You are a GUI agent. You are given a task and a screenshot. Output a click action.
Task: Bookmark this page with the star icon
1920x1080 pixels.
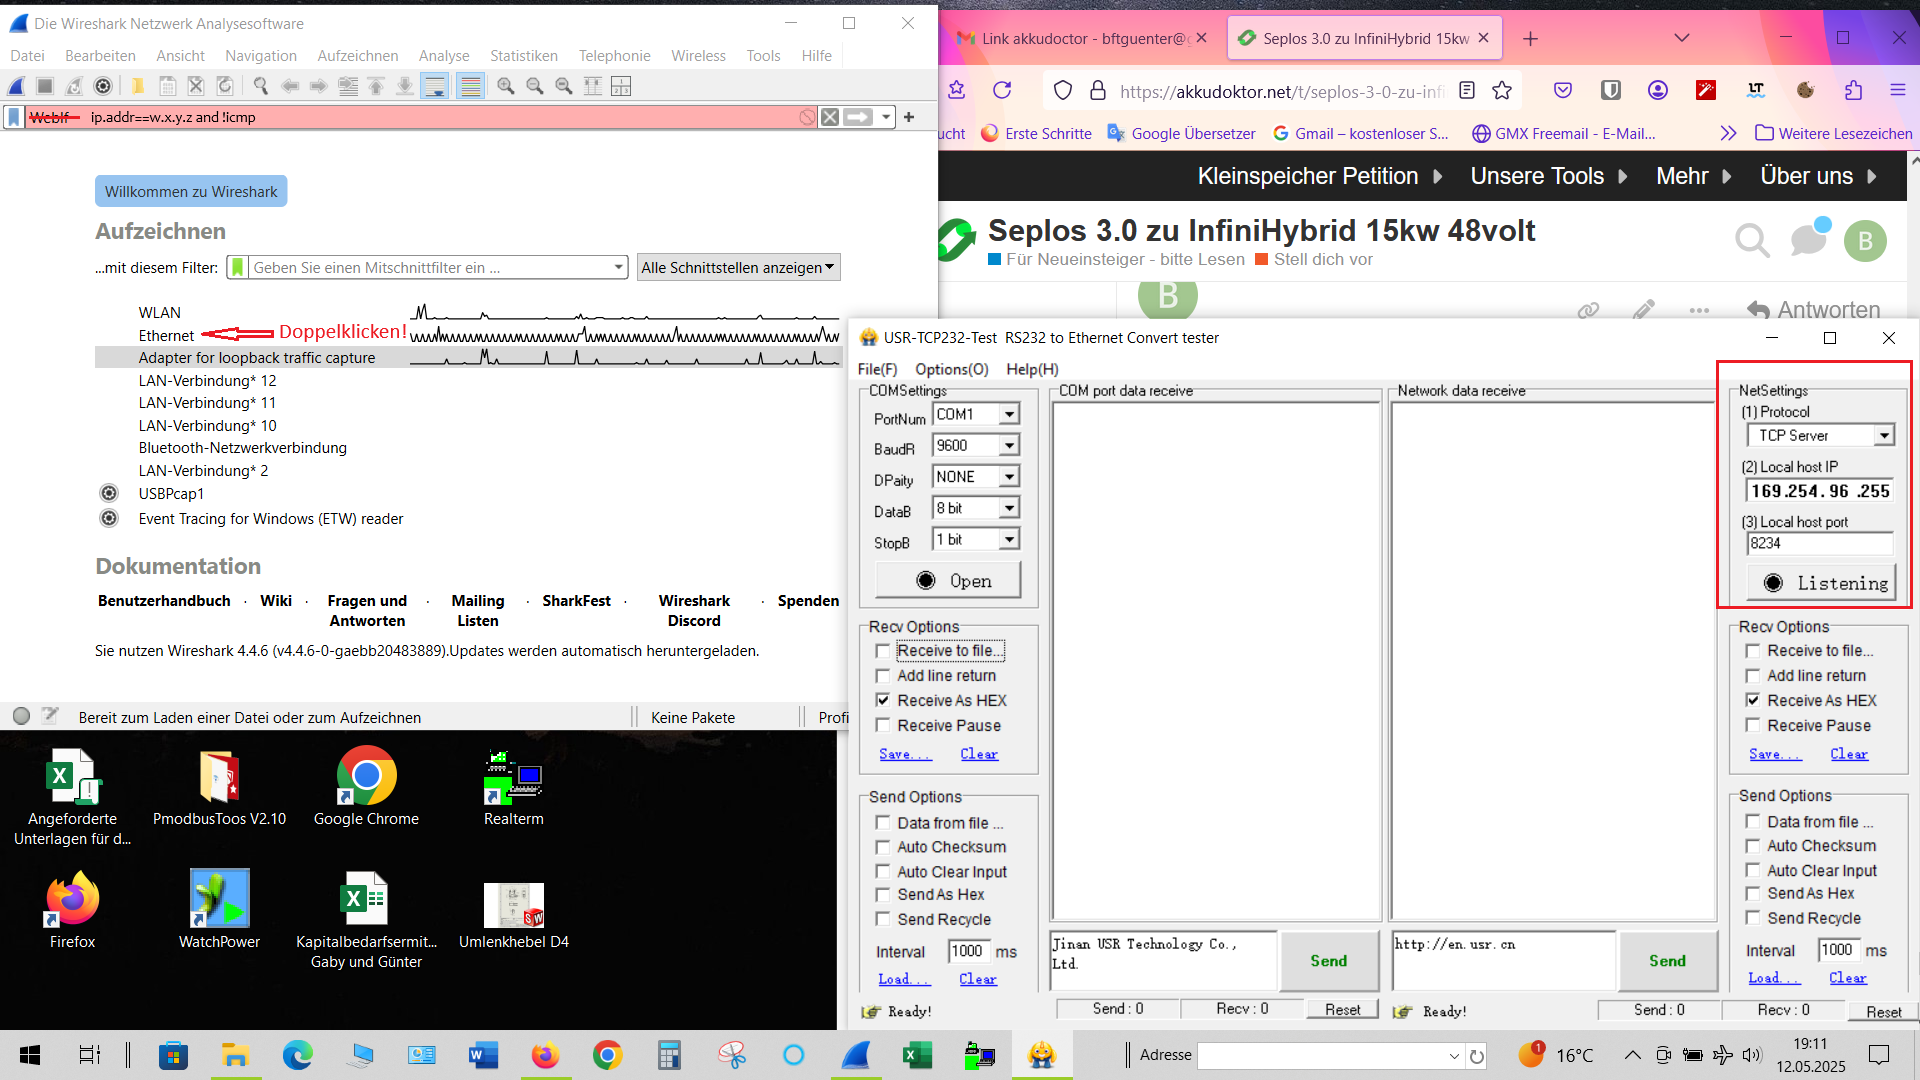tap(1502, 91)
